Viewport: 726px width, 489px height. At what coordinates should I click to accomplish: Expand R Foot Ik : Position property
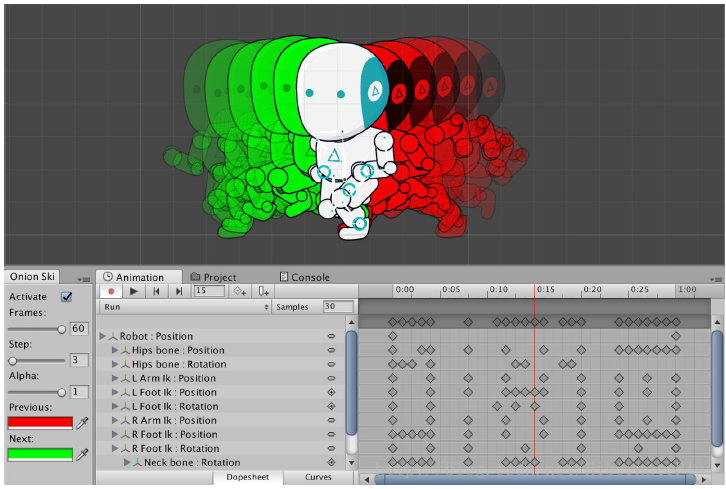[115, 434]
